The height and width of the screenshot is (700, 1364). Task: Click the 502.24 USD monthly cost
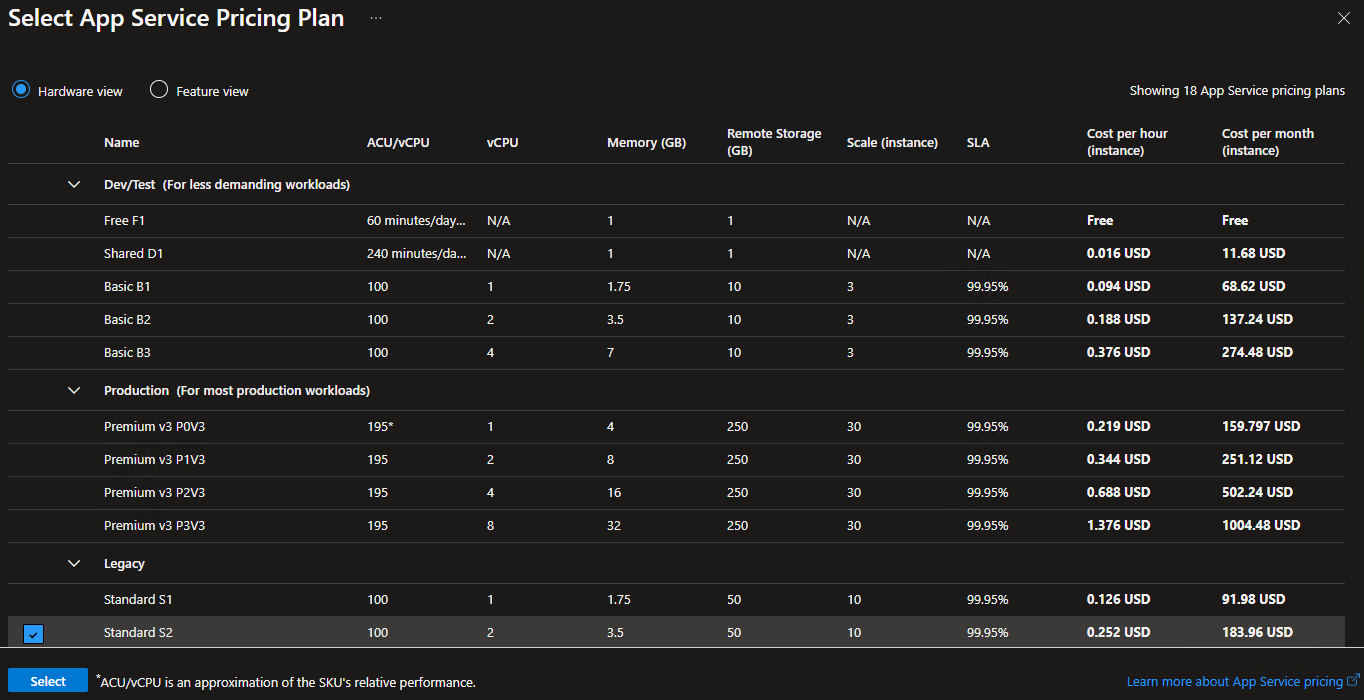pos(1257,492)
